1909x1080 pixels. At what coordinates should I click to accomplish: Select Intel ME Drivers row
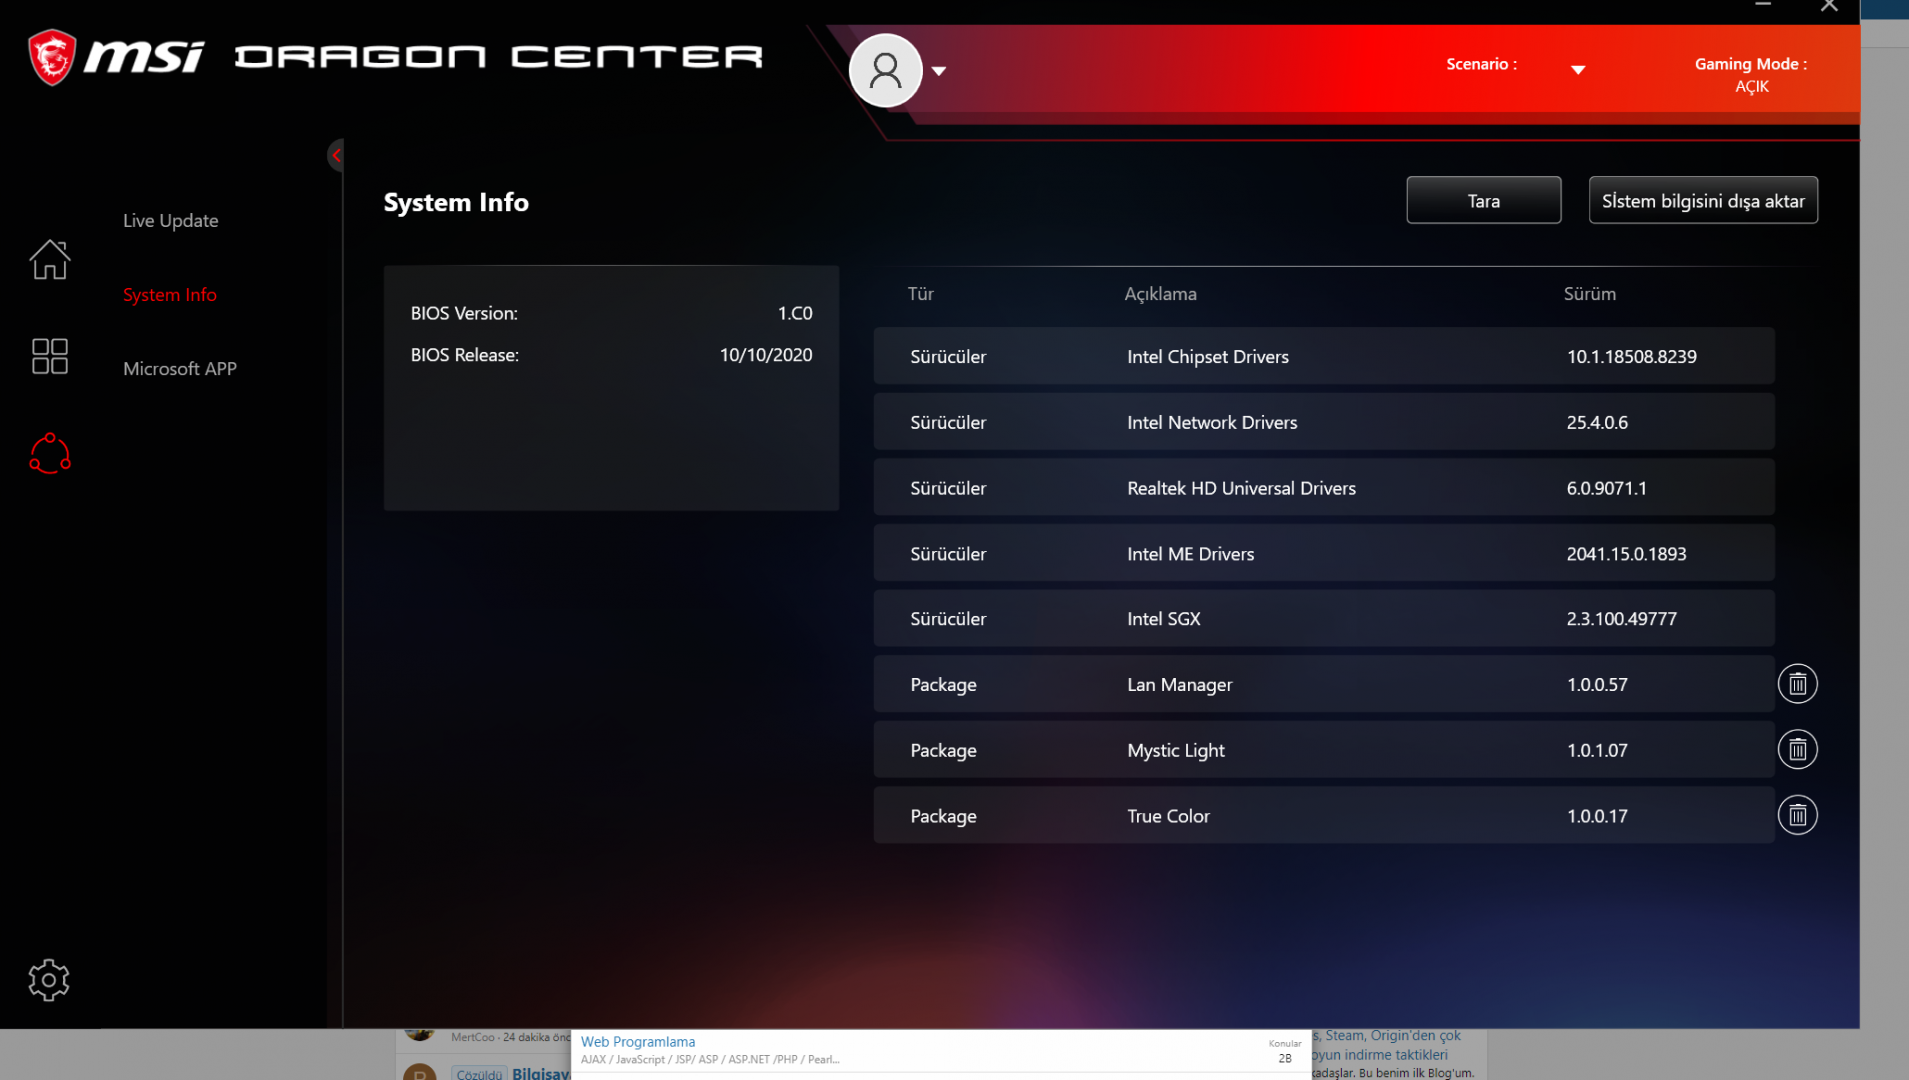tap(1324, 554)
